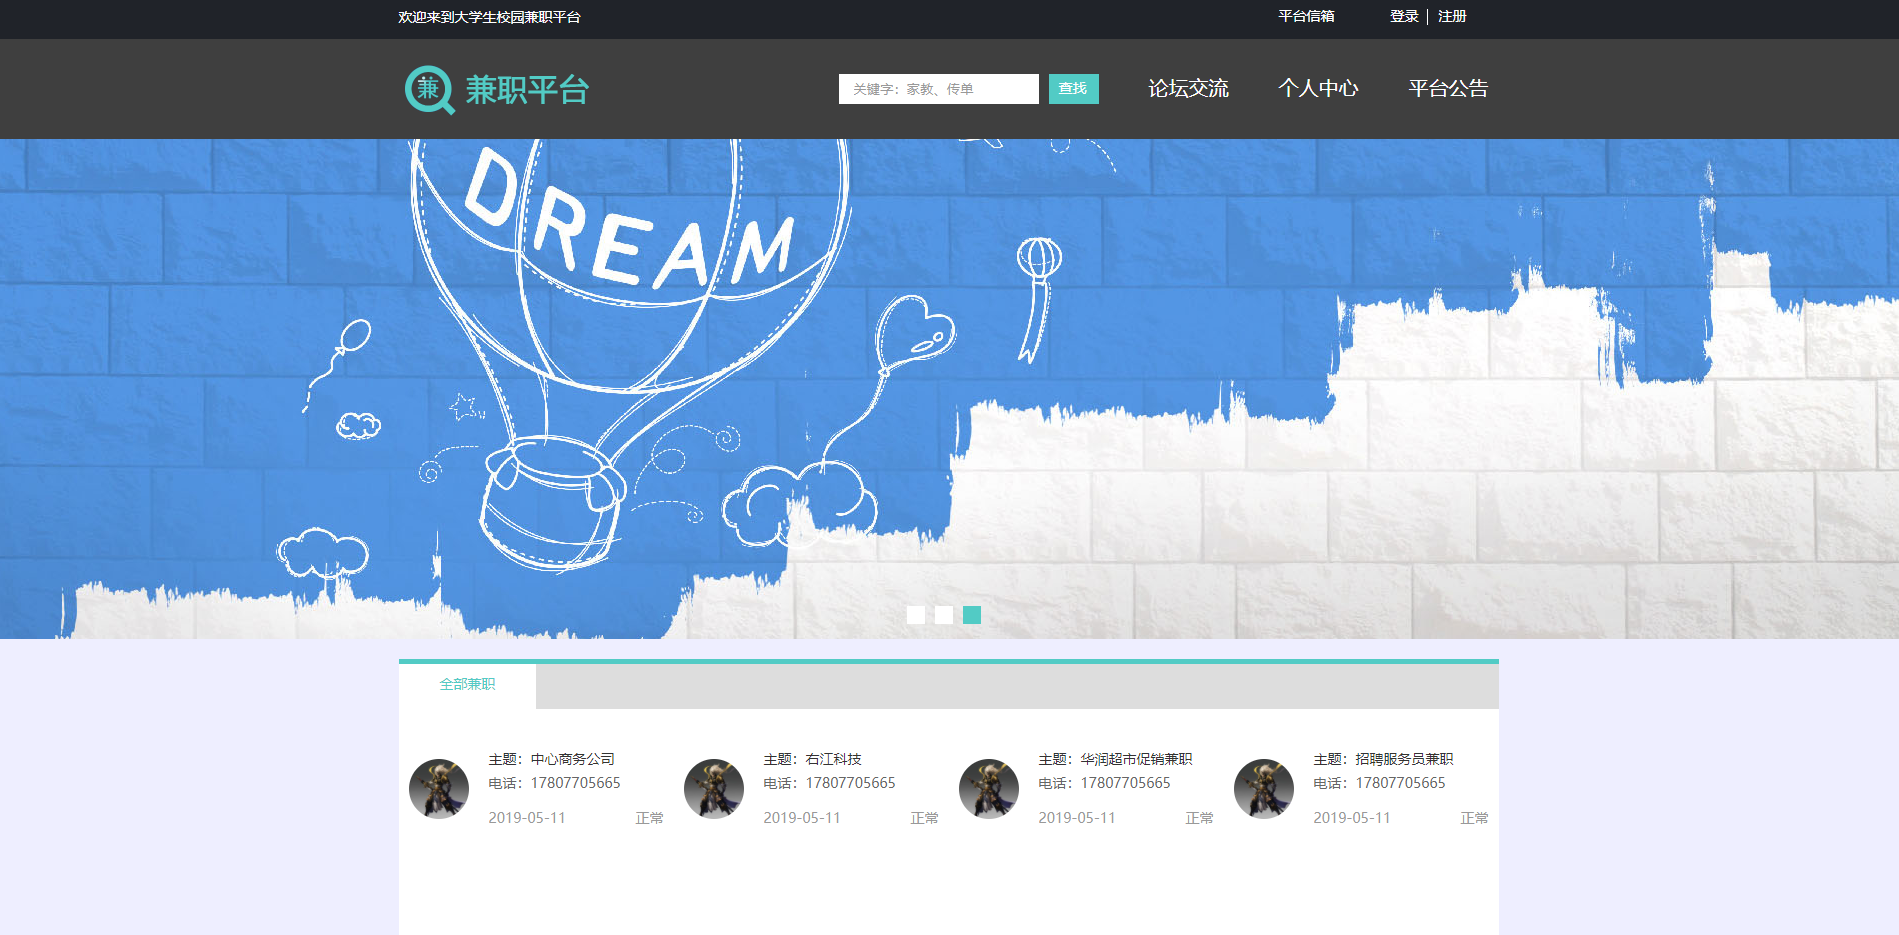Focus the keyword search input field
Screen dimensions: 1899x935
click(939, 89)
